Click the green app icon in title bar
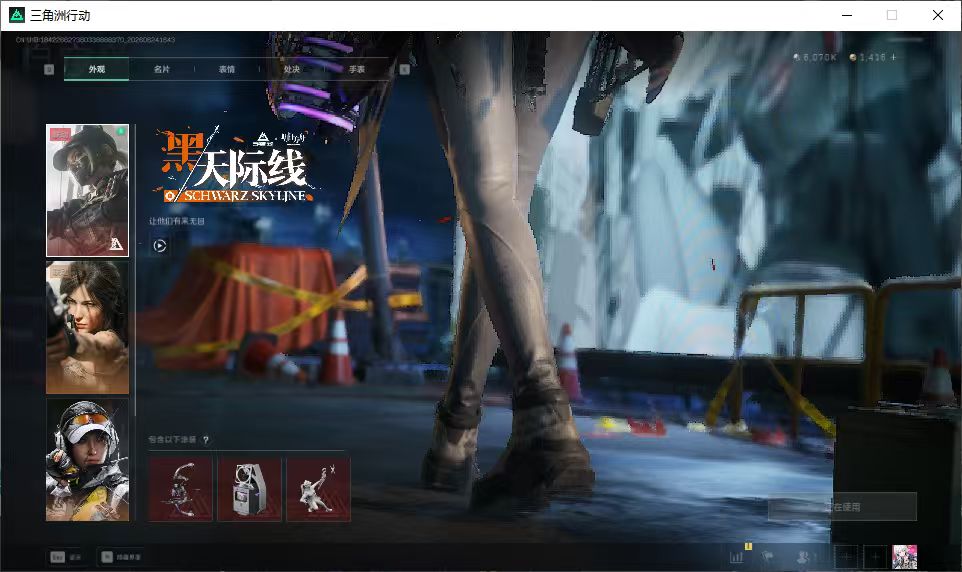The height and width of the screenshot is (572, 962). point(17,15)
